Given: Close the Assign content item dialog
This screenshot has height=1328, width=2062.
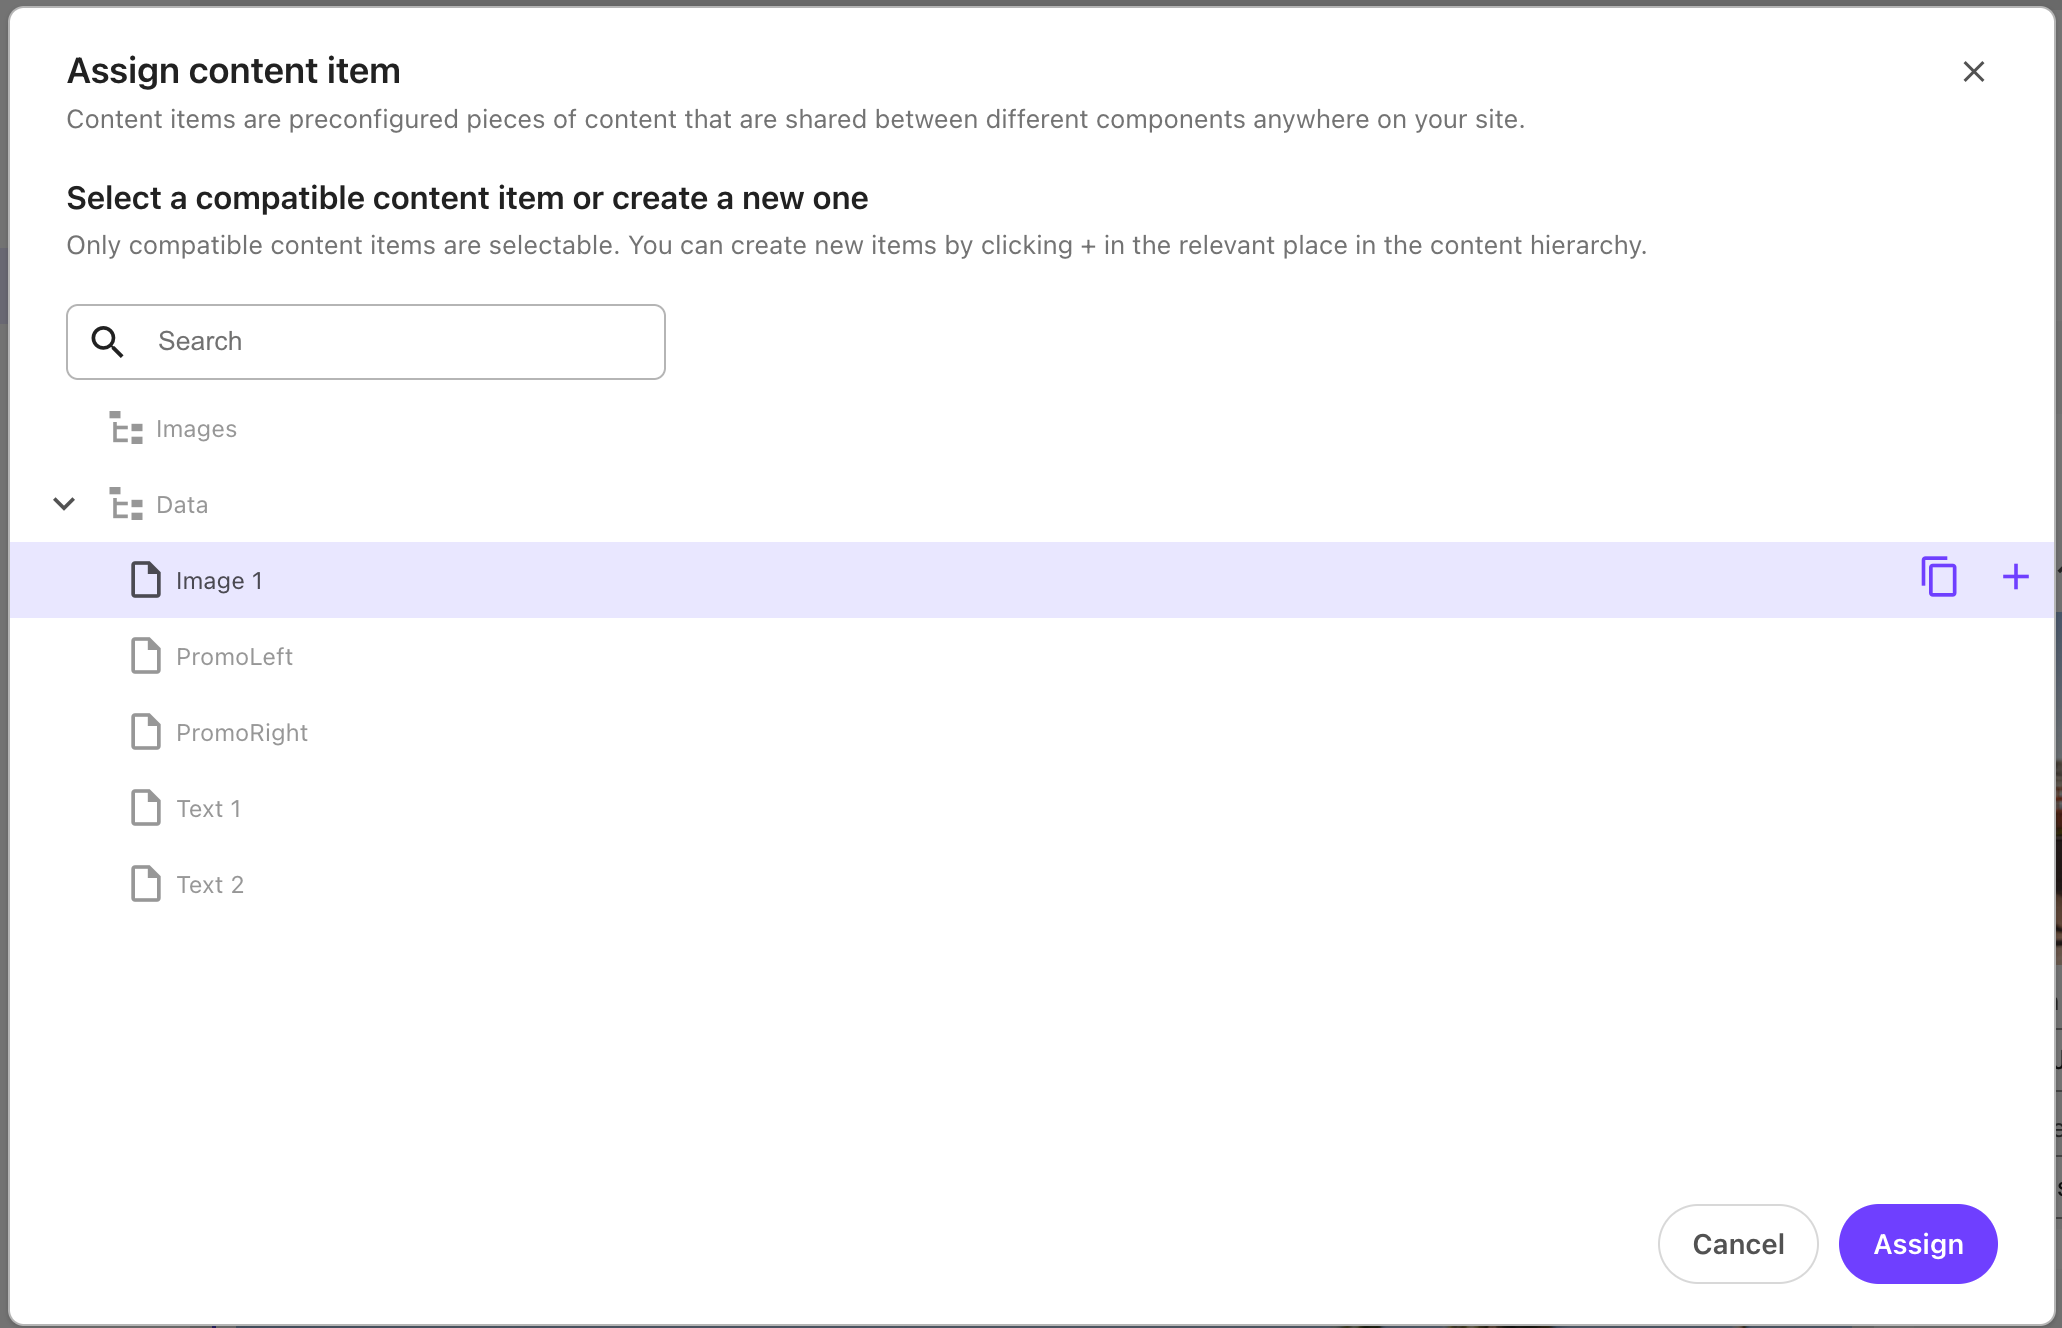Looking at the screenshot, I should [x=1974, y=71].
